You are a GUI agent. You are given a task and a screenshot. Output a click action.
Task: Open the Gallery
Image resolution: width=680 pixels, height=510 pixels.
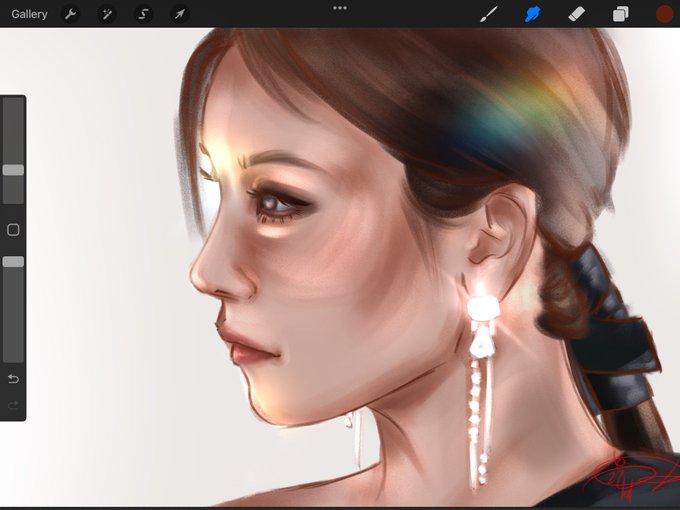[x=29, y=14]
